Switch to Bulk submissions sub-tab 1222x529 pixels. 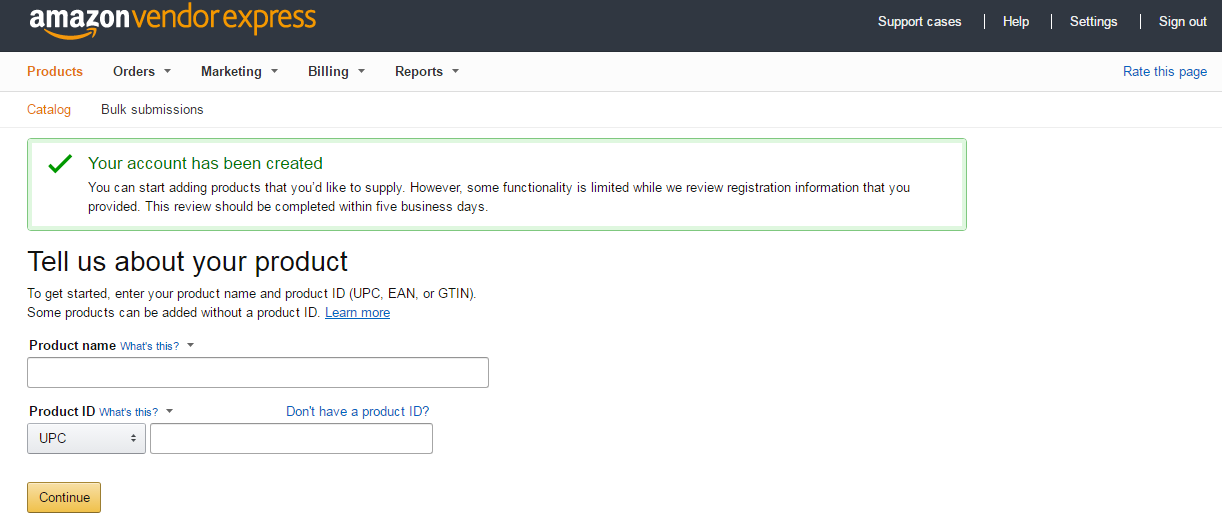[x=152, y=109]
